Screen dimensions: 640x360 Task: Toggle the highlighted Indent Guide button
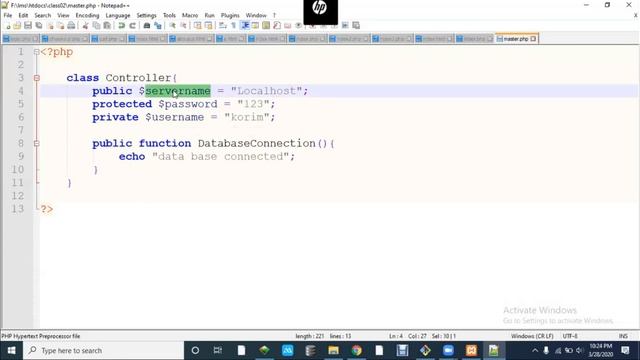point(245,26)
